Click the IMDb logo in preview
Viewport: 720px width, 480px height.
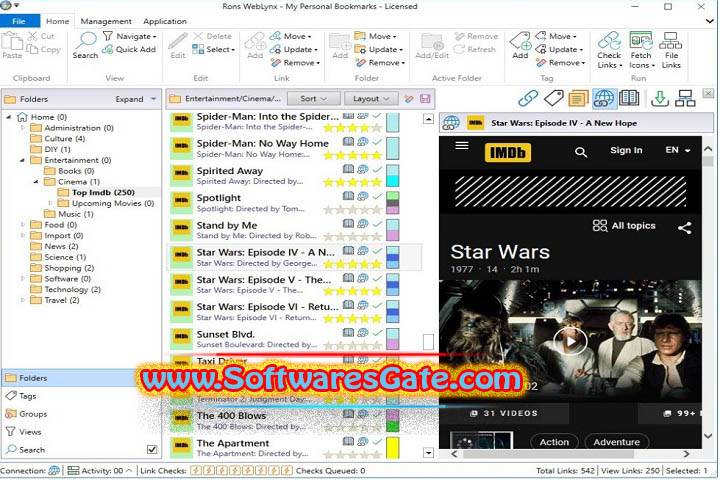[x=508, y=152]
